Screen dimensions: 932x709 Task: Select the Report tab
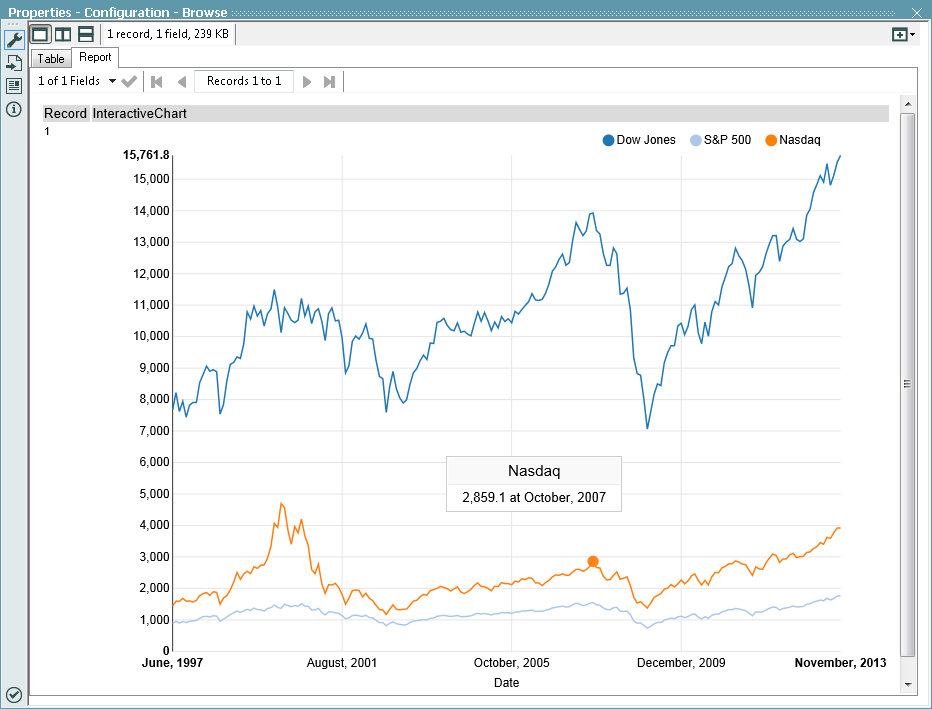click(x=95, y=58)
